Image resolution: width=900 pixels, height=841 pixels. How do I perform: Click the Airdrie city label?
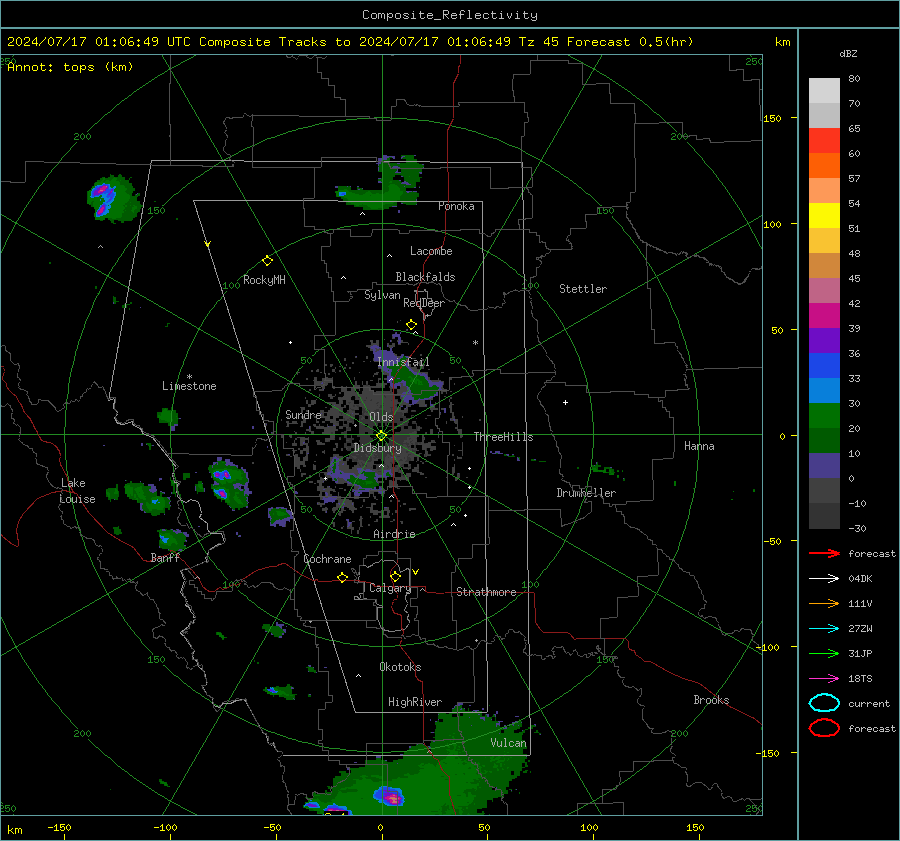pos(394,534)
